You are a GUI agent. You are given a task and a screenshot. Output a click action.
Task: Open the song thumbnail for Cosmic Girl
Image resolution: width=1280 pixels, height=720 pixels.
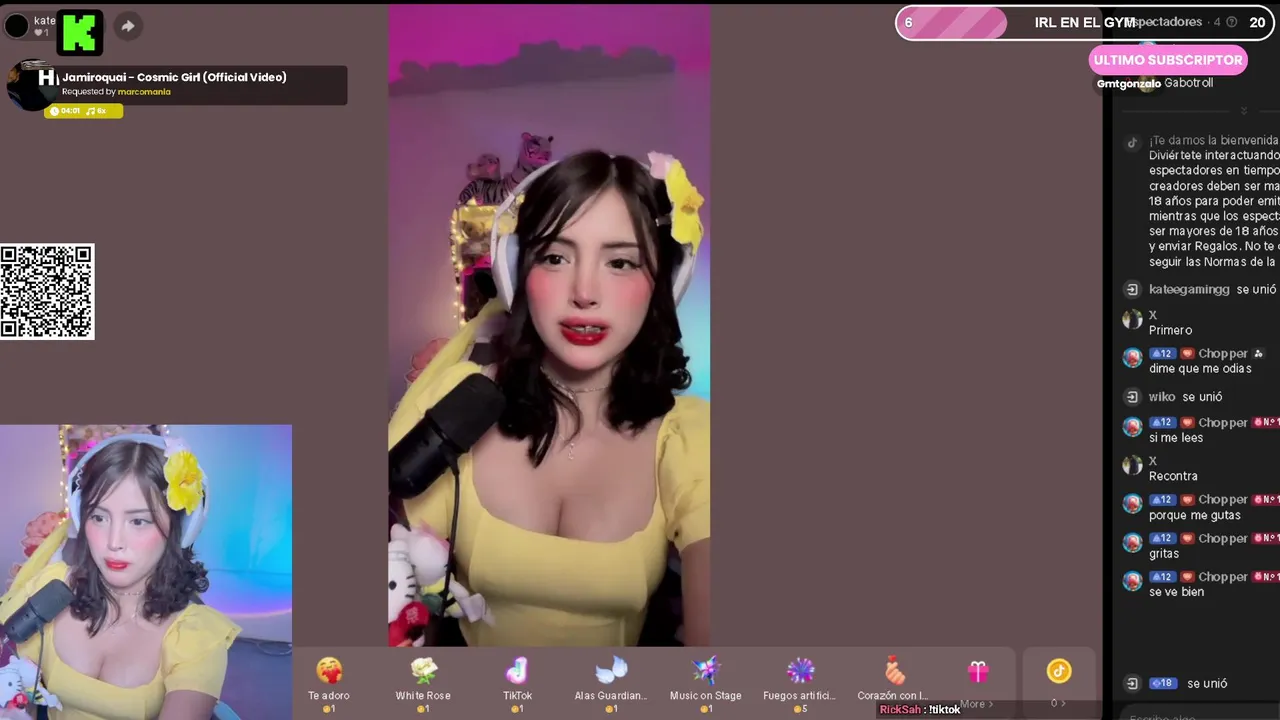tap(32, 85)
